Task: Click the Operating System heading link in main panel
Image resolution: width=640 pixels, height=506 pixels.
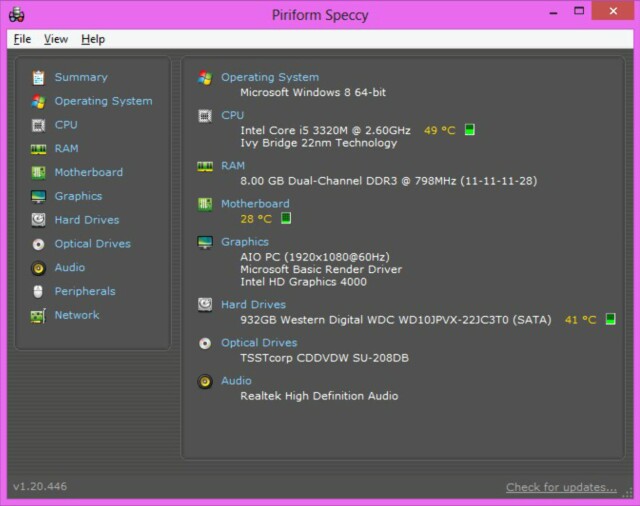Action: [x=270, y=77]
